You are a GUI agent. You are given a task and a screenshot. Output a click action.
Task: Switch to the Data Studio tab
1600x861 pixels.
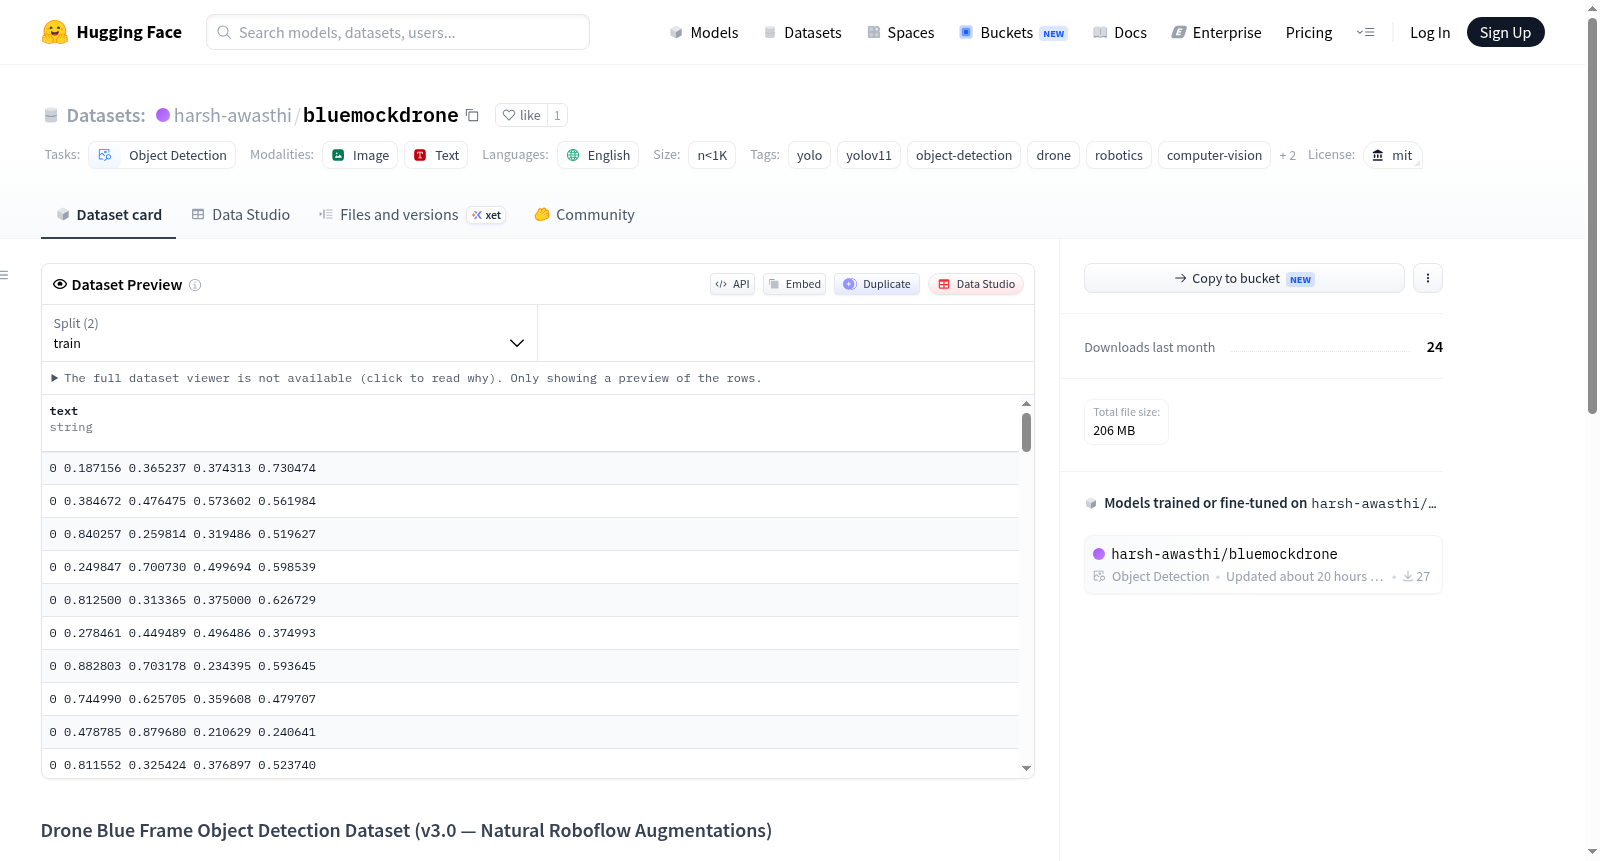click(x=241, y=215)
